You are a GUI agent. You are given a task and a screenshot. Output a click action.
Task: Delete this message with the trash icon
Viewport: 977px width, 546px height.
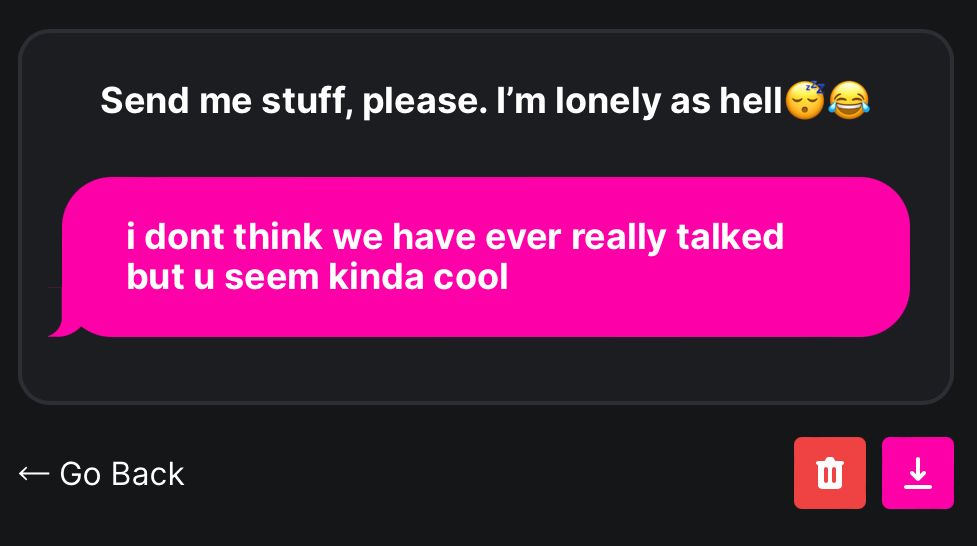pyautogui.click(x=830, y=473)
